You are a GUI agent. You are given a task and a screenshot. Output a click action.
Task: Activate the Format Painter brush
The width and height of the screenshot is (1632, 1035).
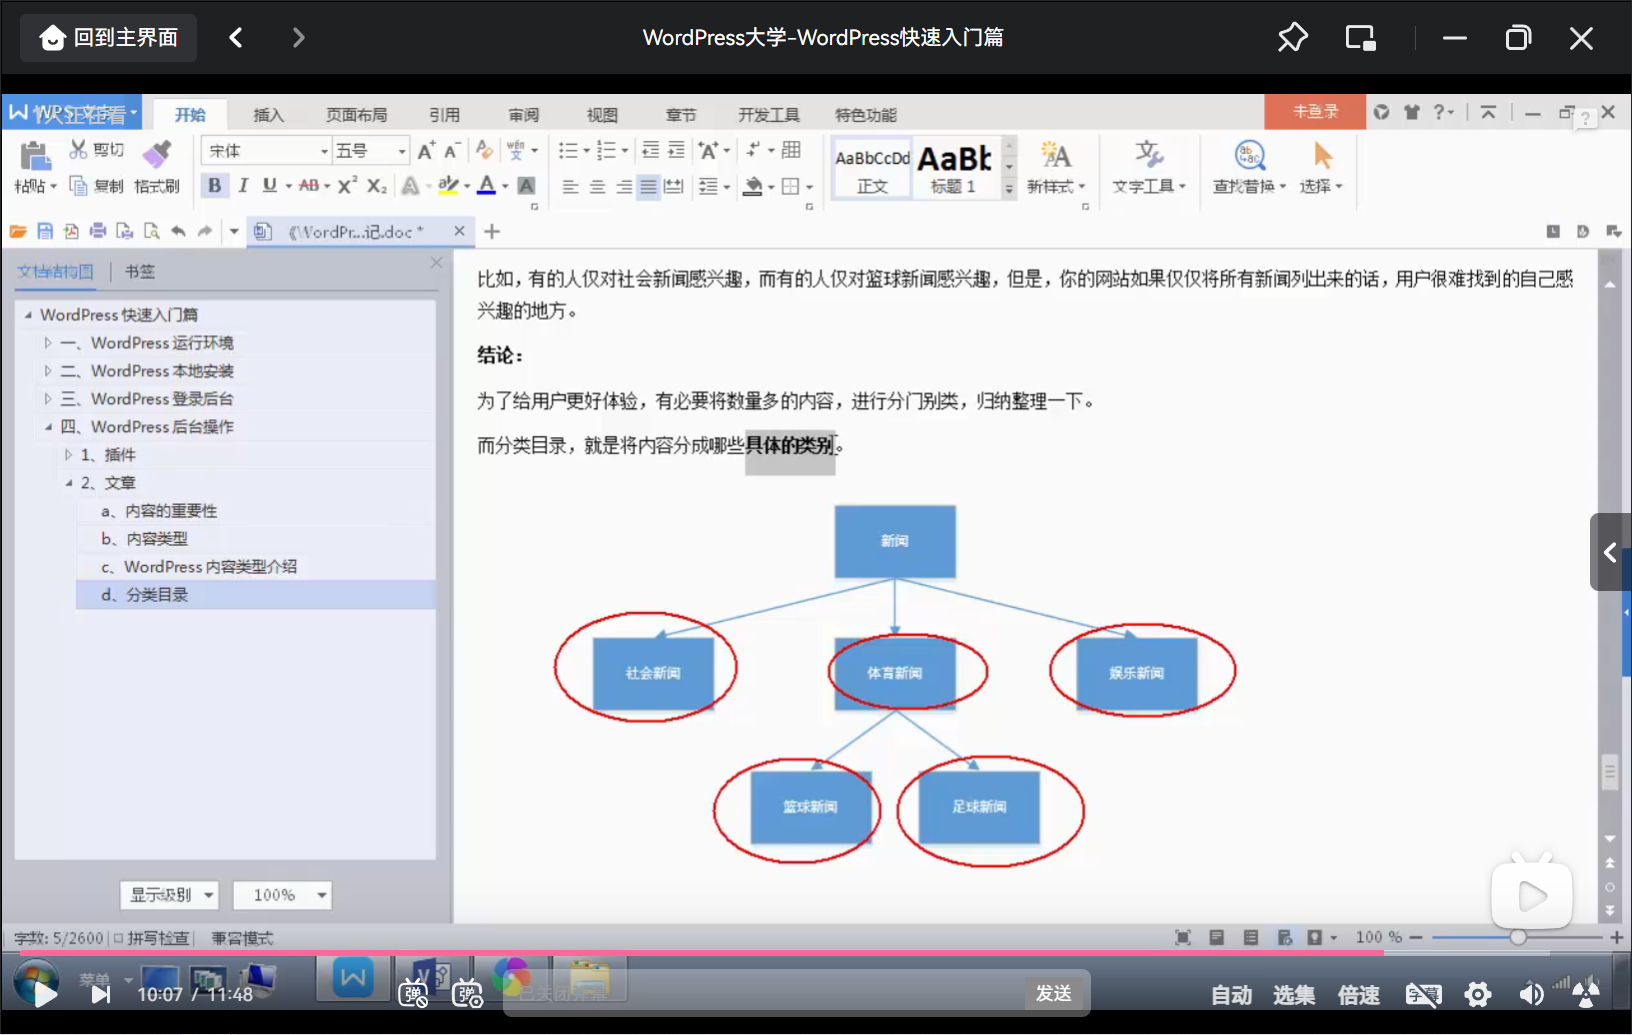tap(157, 154)
